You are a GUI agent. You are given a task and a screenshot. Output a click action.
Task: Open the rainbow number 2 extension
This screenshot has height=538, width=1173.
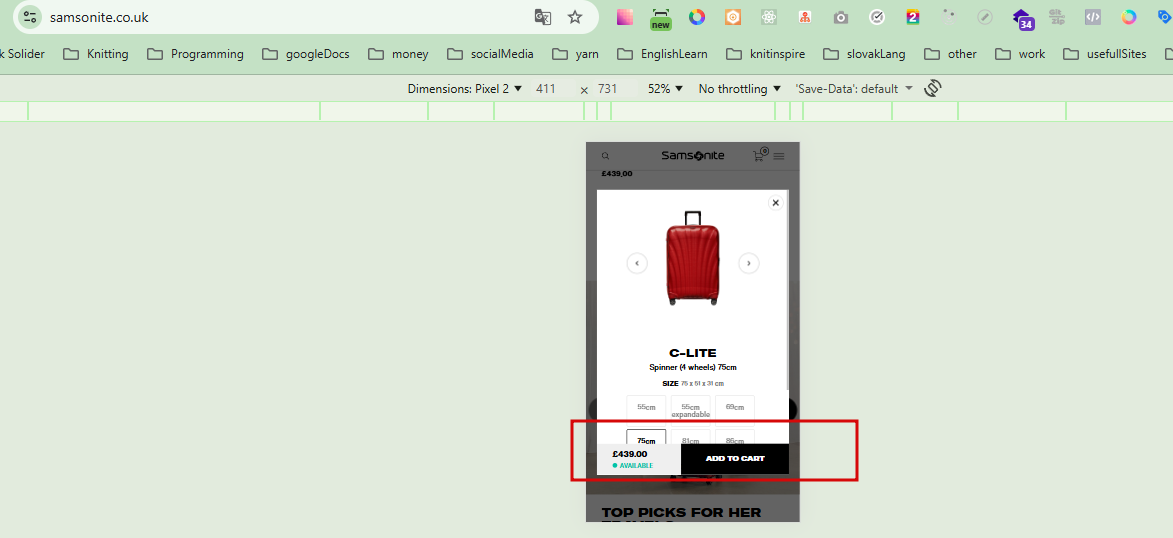(x=913, y=17)
